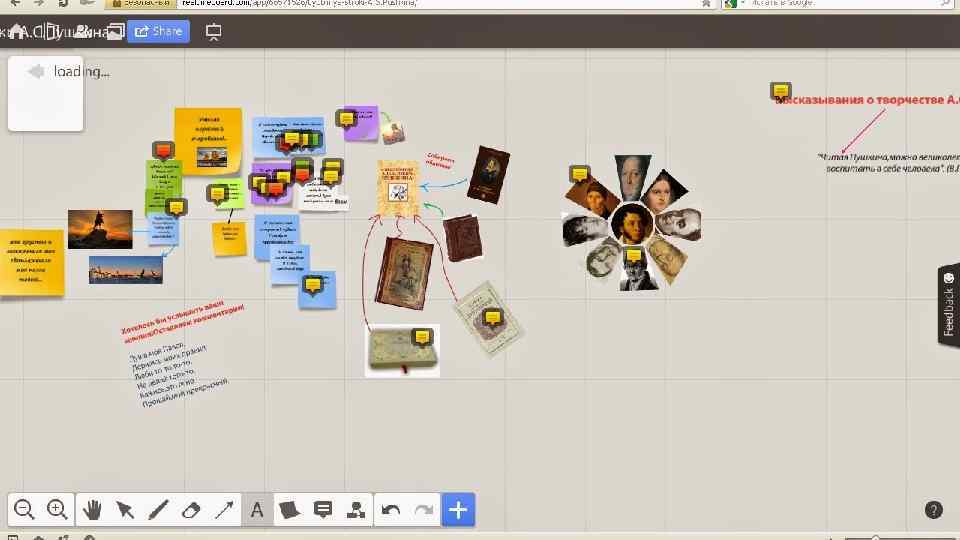Open comment marker on green flat book
The width and height of the screenshot is (960, 540).
[x=422, y=337]
